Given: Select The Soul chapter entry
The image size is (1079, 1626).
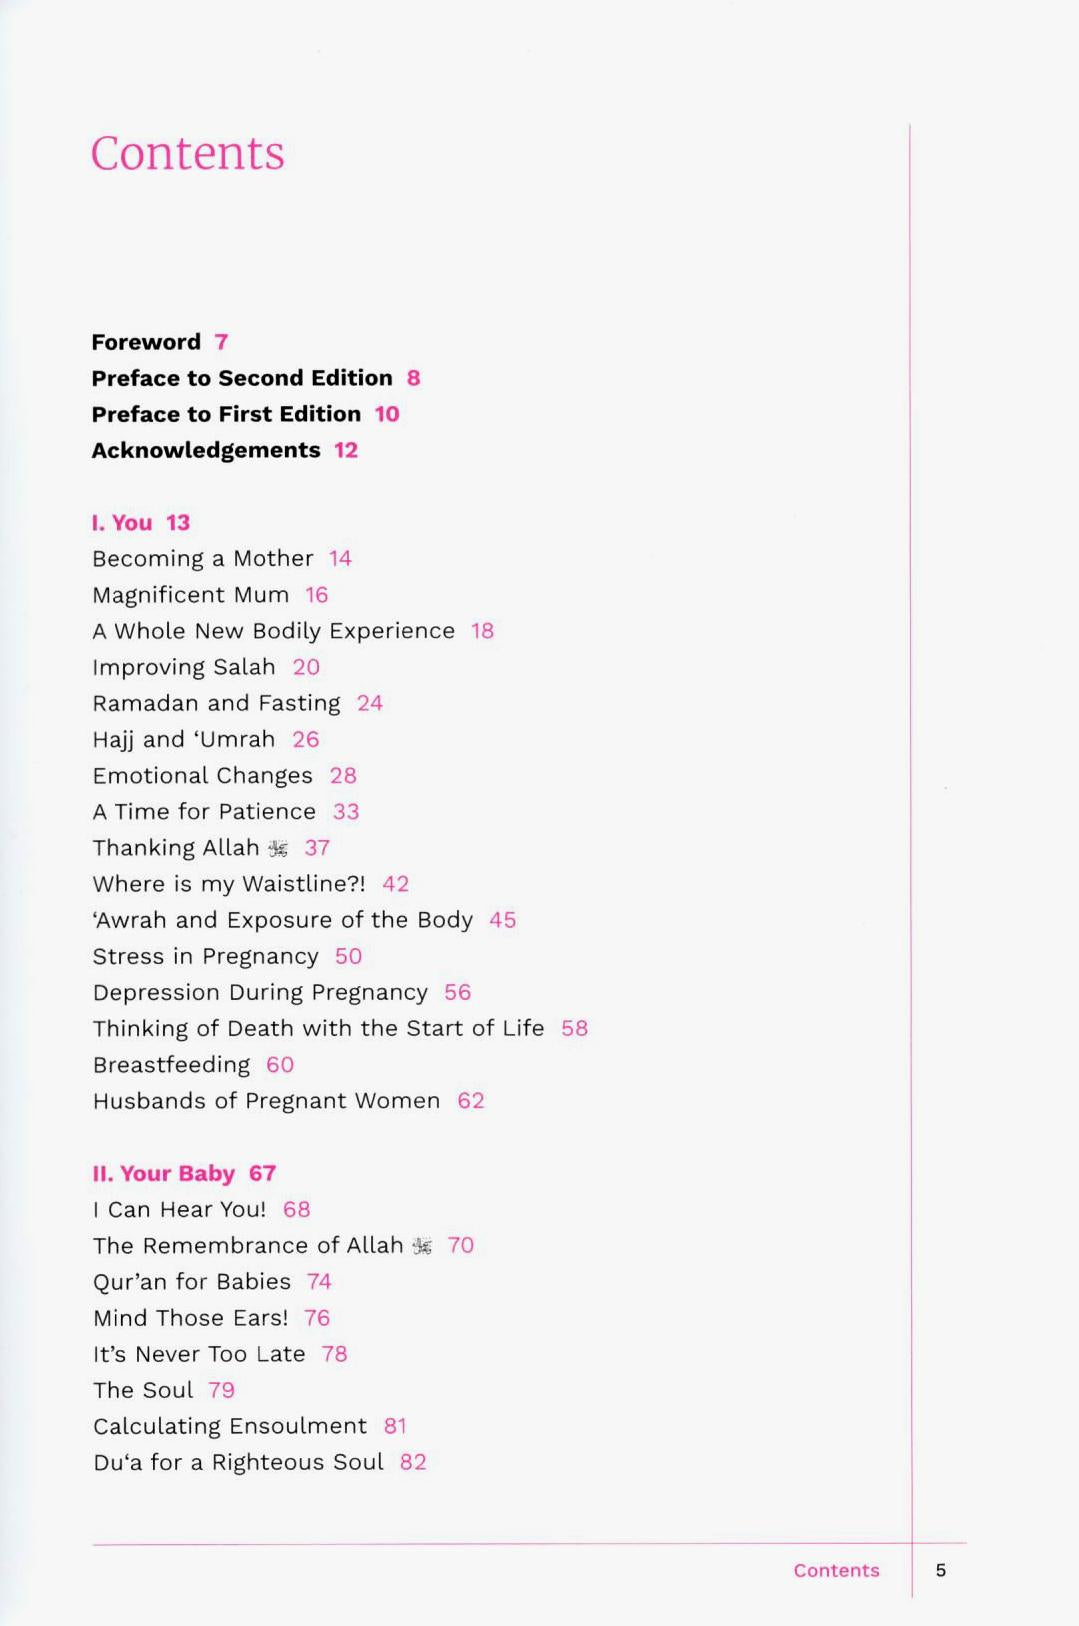Looking at the screenshot, I should [x=143, y=1390].
